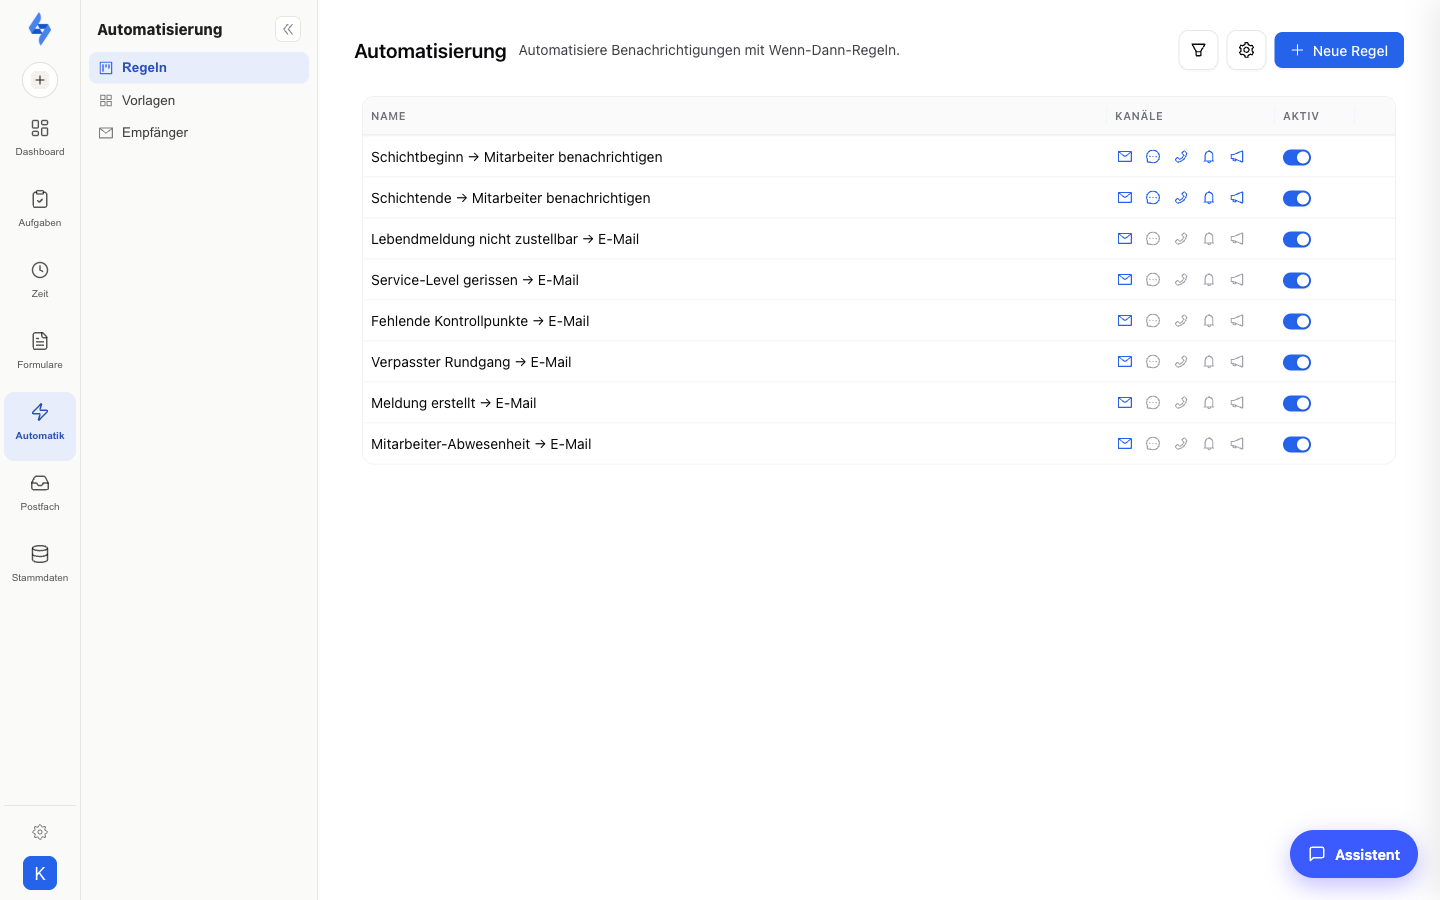
Task: Click the plus create button in sidebar
Action: pos(40,80)
